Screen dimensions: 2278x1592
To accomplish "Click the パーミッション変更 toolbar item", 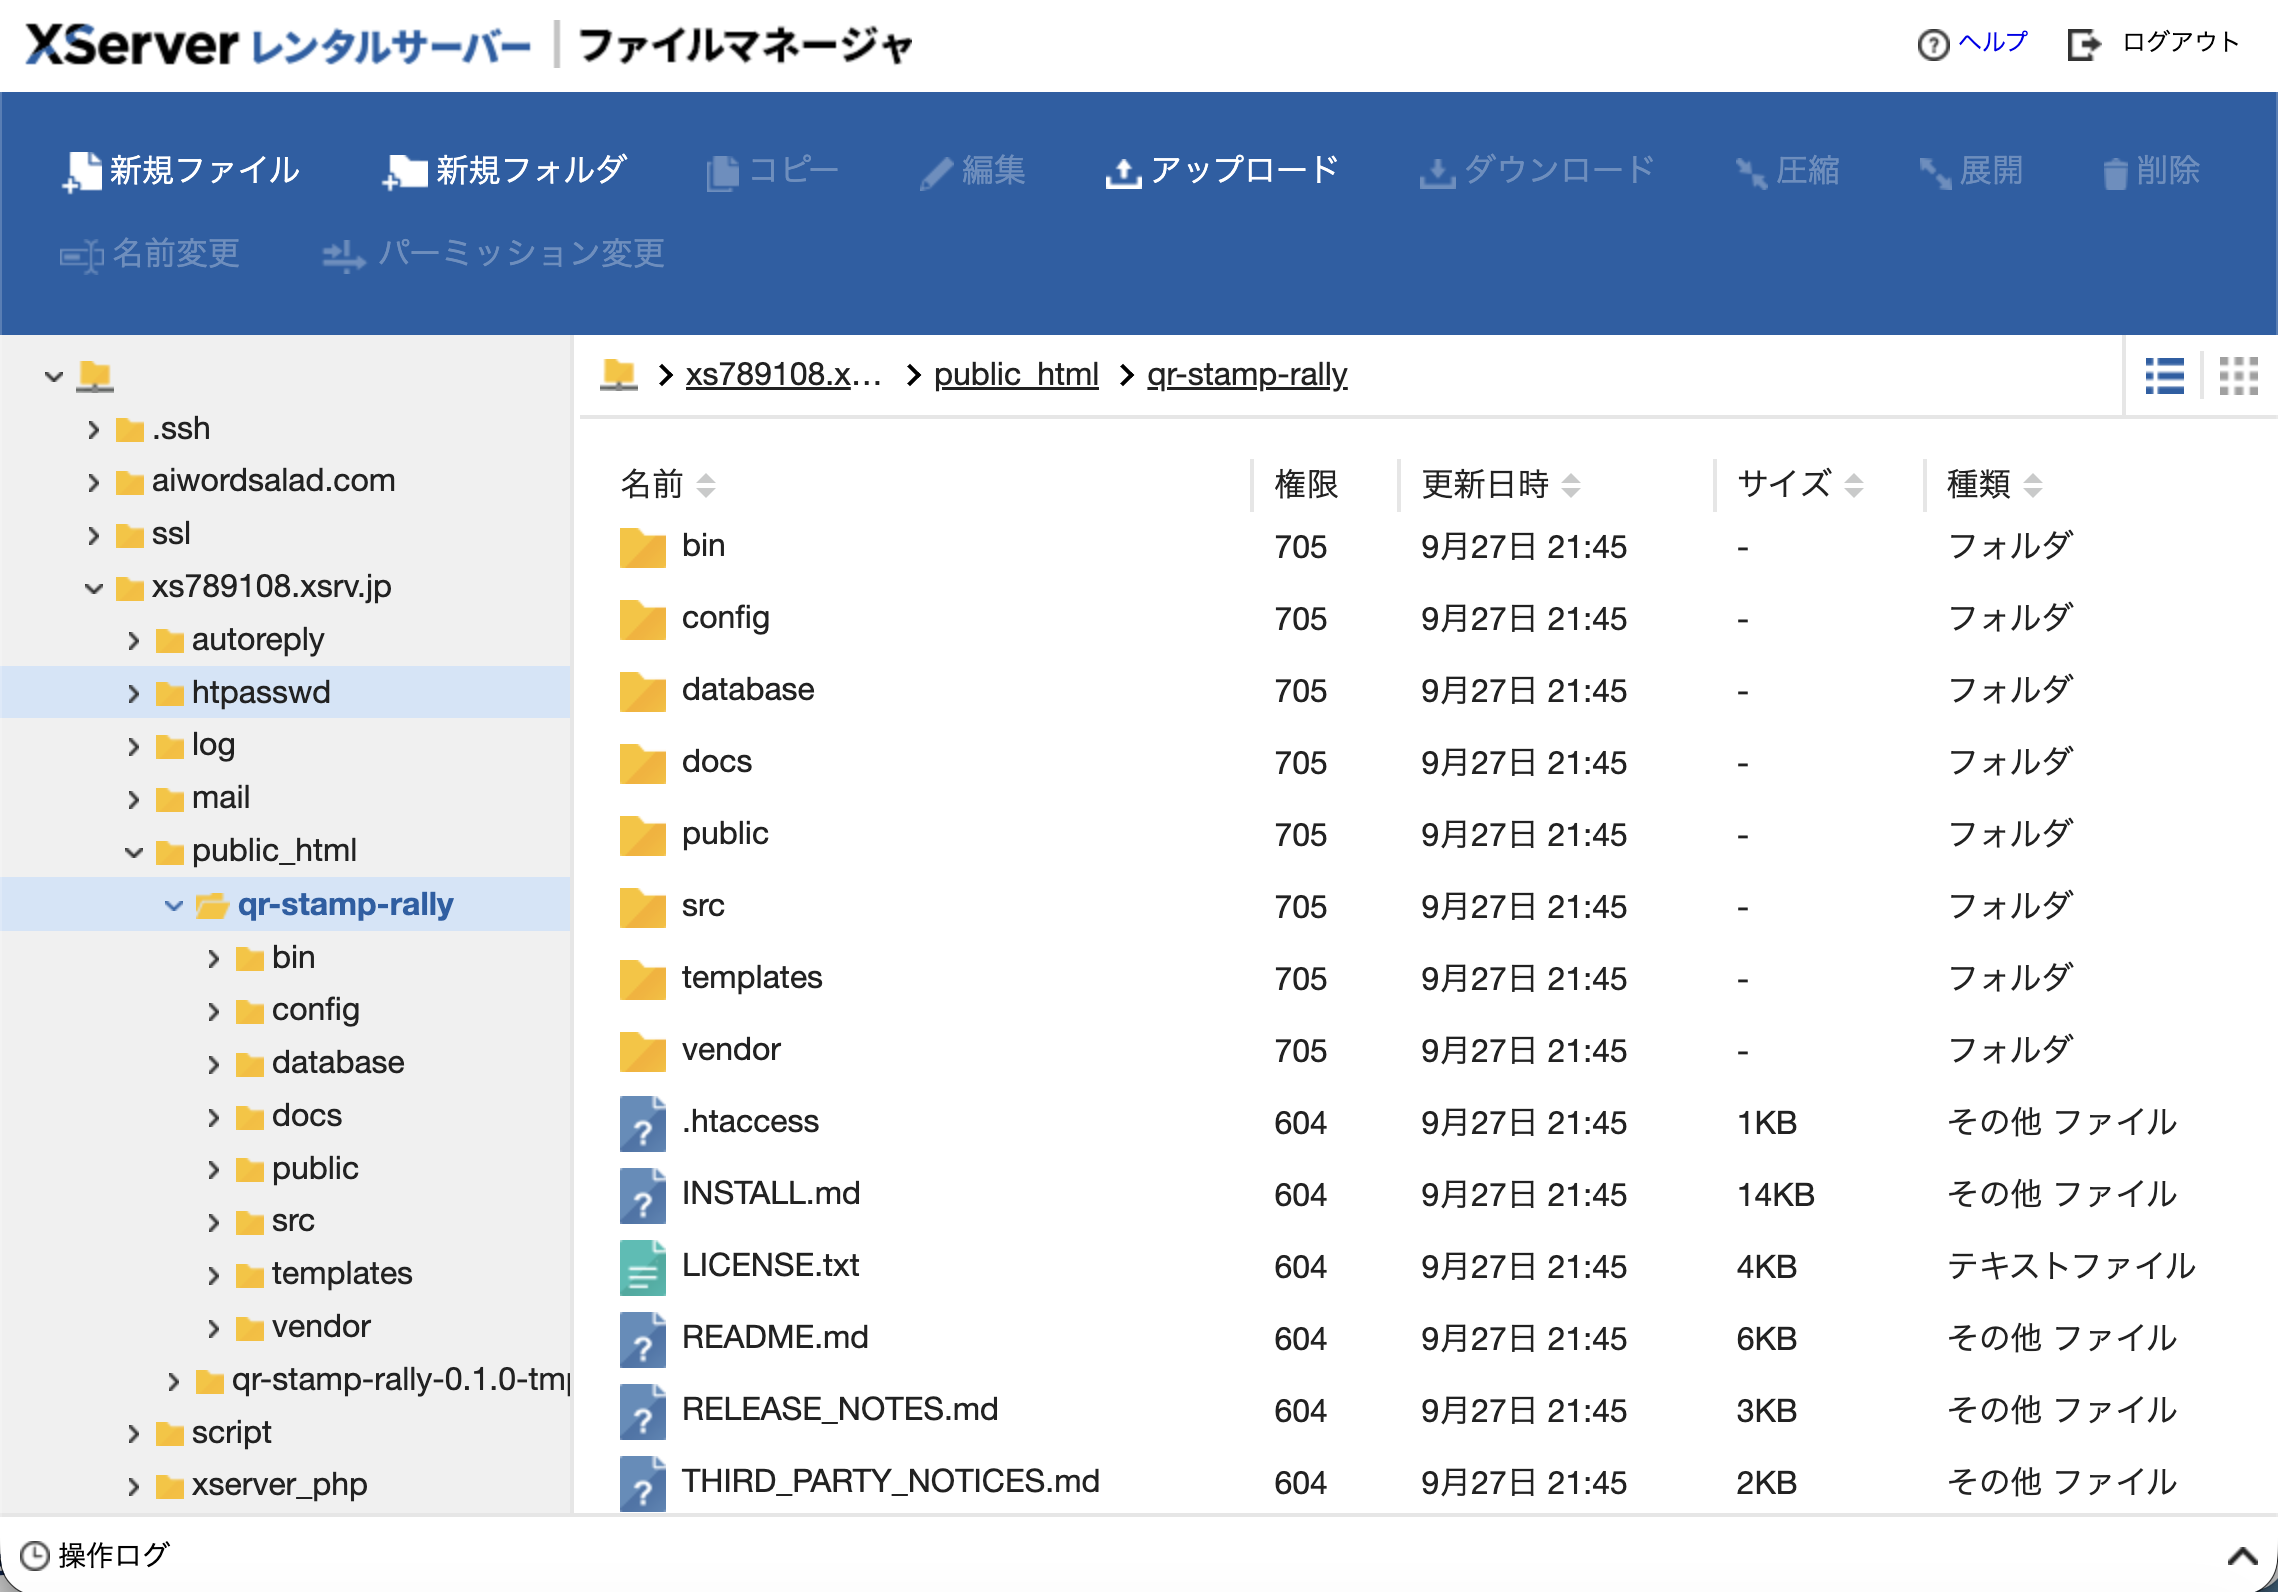I will [x=493, y=255].
